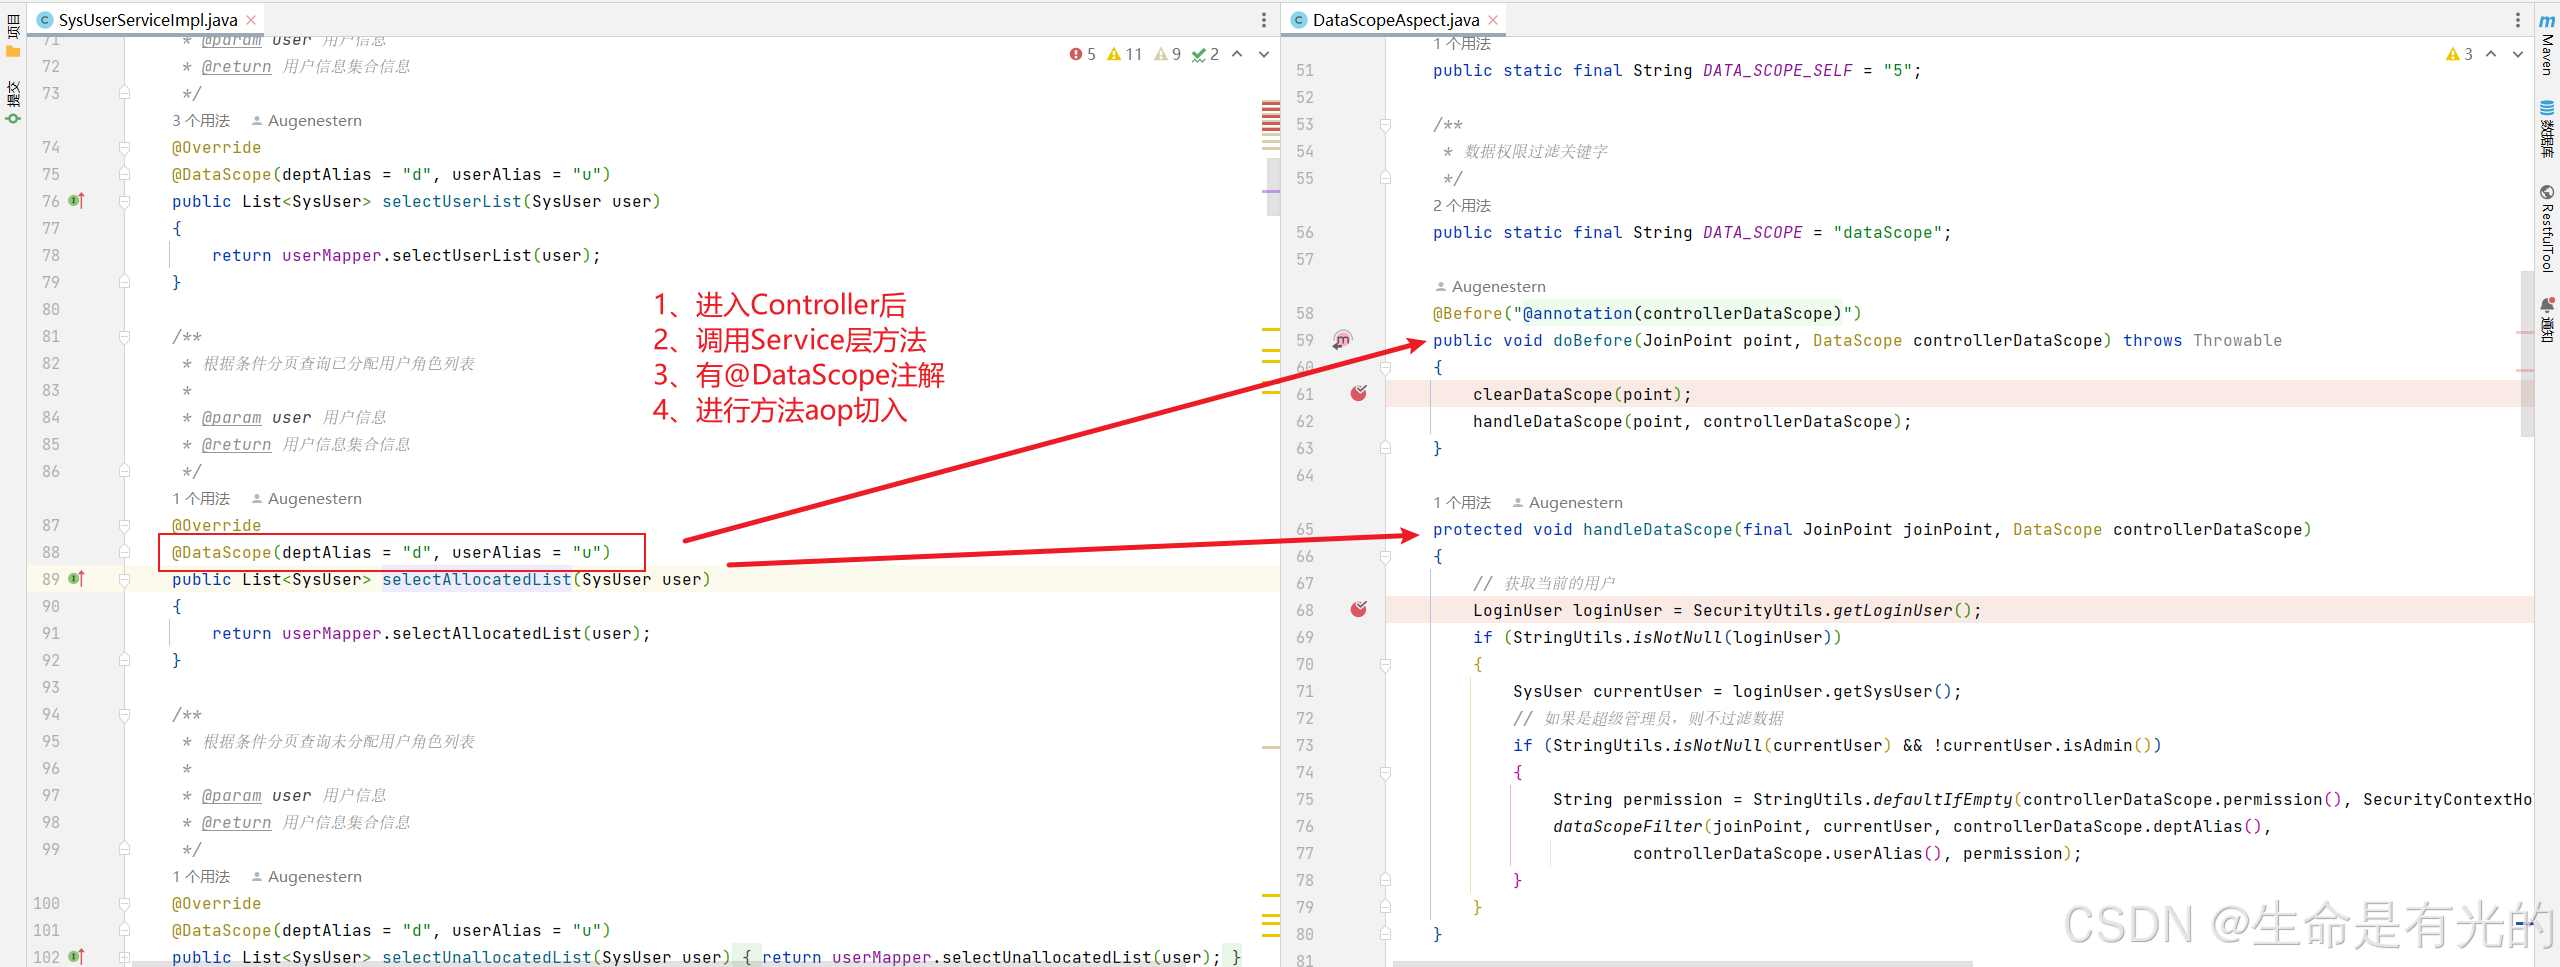Show 1 个用法 usages above handleDataScope
The height and width of the screenshot is (967, 2560).
pos(1462,502)
